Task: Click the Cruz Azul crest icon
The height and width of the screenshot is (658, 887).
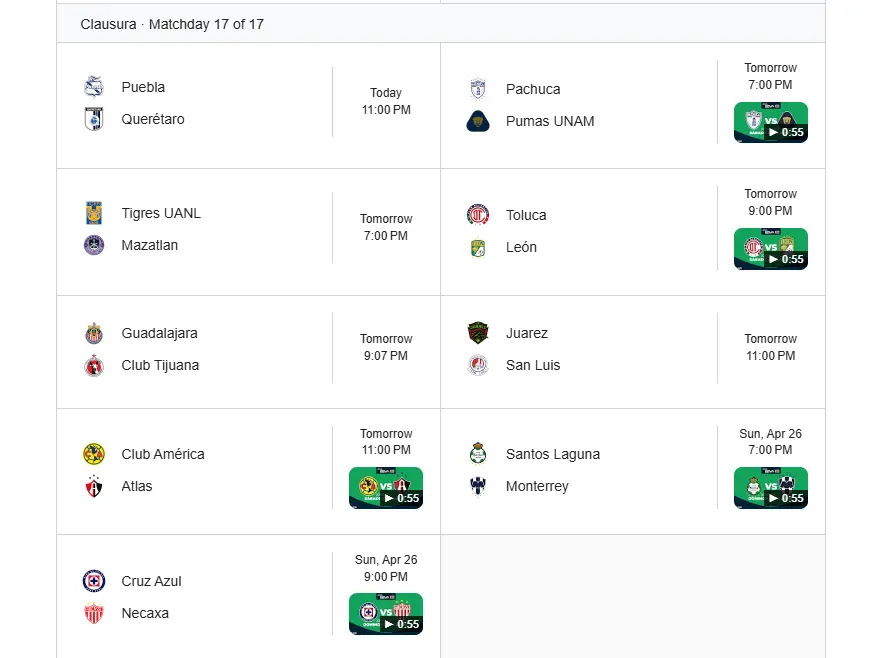Action: 94,581
